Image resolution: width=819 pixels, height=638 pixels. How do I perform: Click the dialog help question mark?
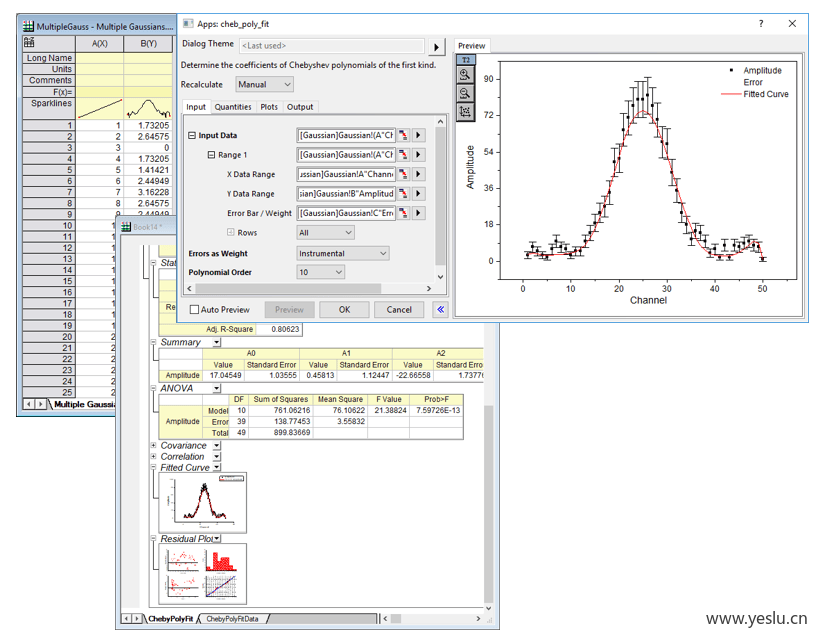pos(760,24)
